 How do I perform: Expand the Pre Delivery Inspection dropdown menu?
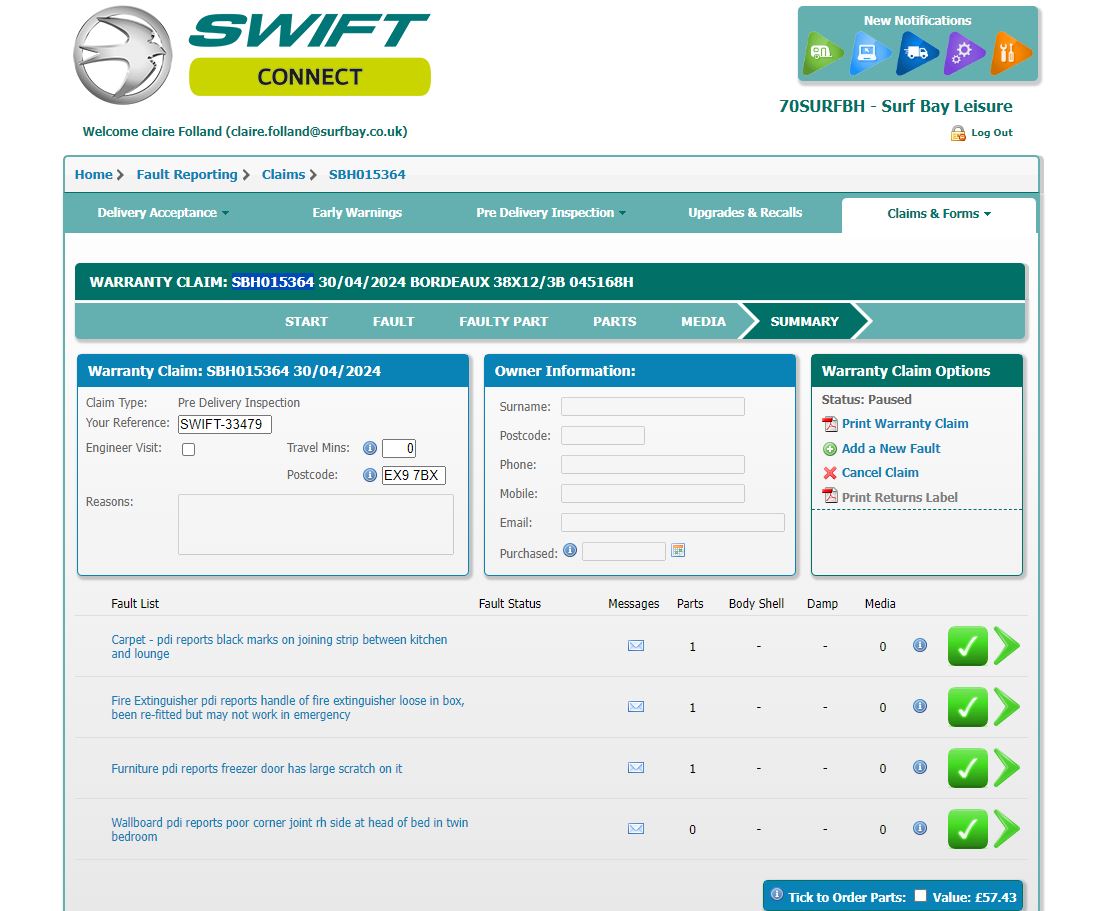coord(551,212)
